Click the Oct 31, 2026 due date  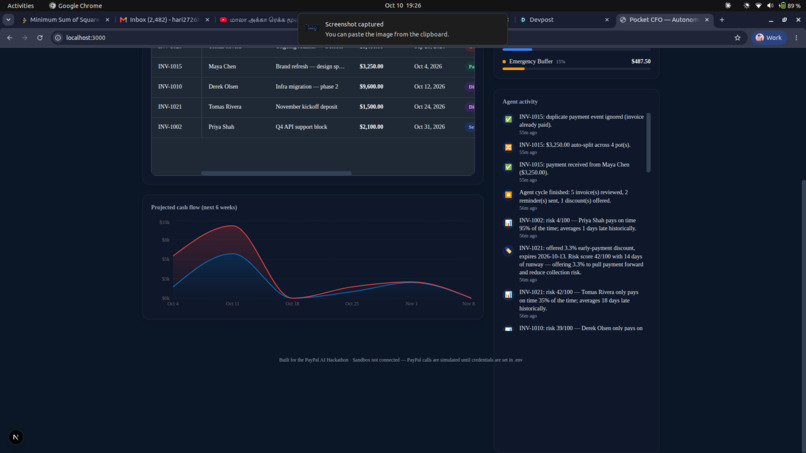[429, 126]
